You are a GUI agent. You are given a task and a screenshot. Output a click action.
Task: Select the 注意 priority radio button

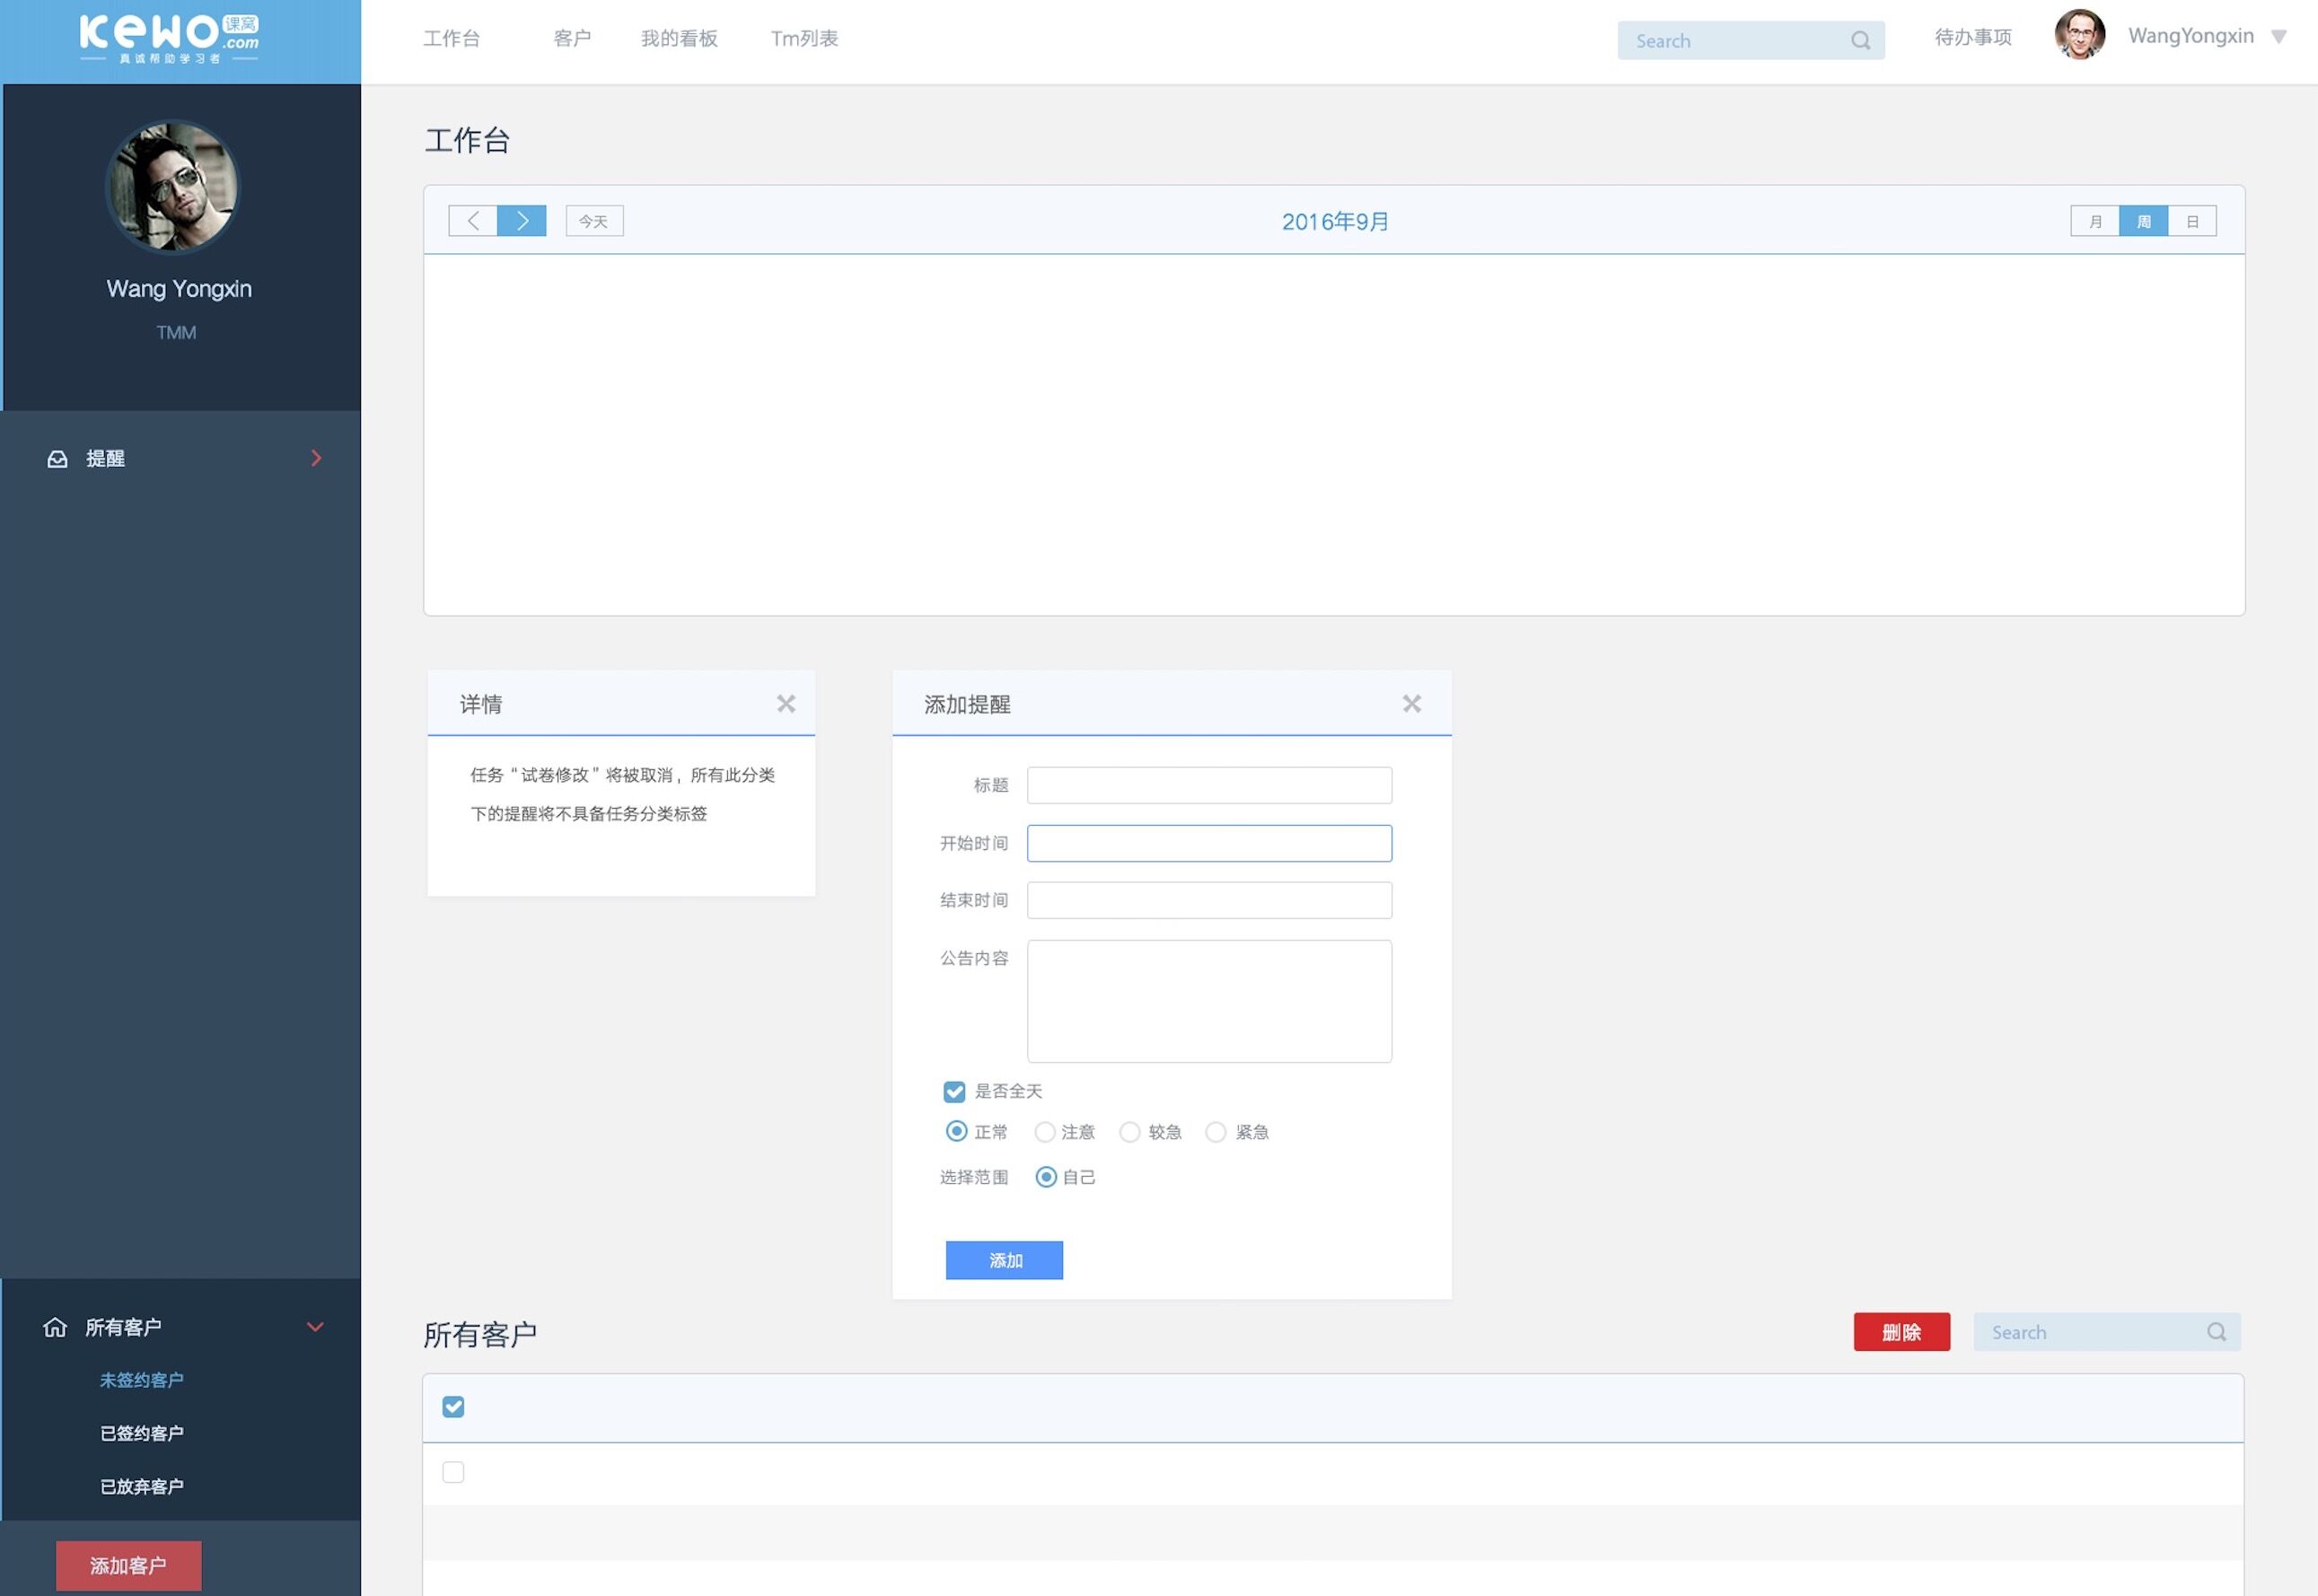point(1044,1132)
